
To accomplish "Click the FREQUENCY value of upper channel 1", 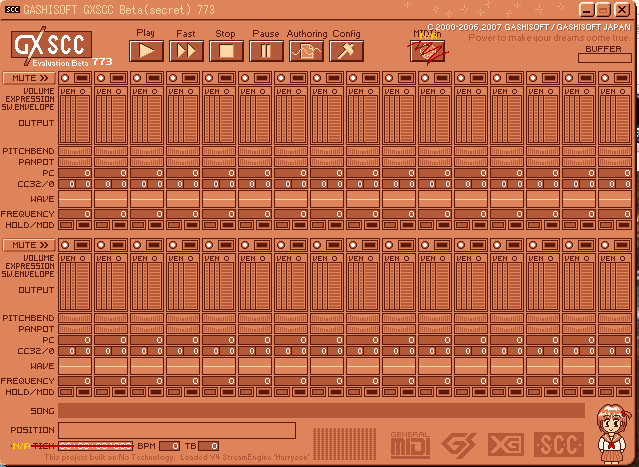I will pyautogui.click(x=75, y=214).
